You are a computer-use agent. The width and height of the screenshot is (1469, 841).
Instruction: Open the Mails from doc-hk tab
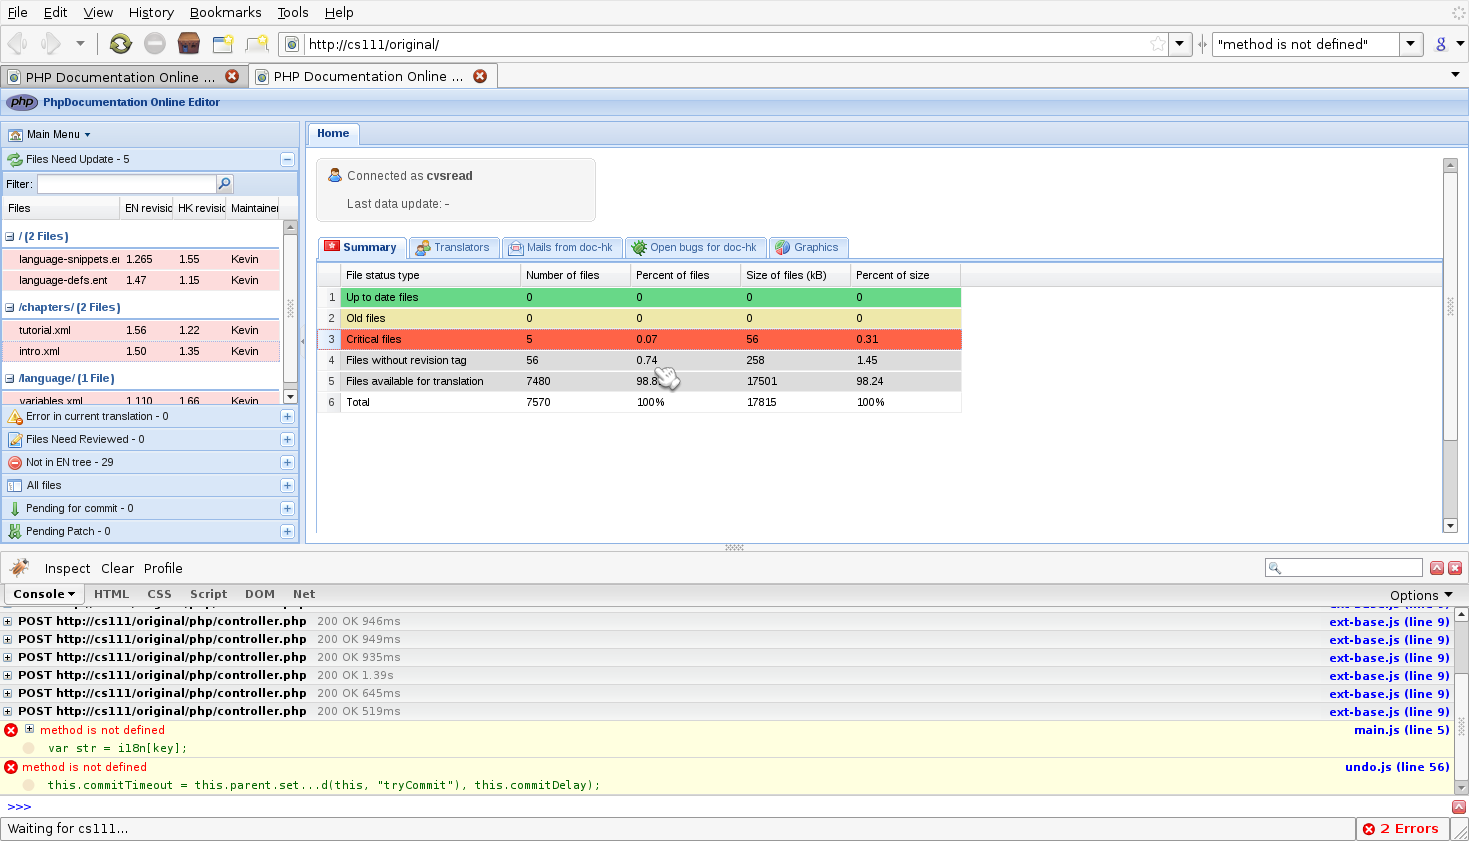click(x=561, y=248)
